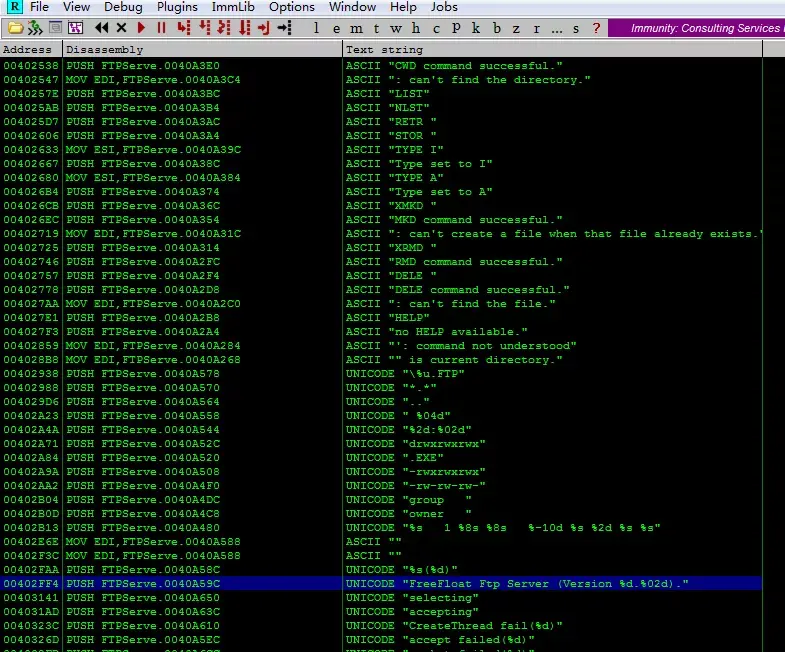785x652 pixels.
Task: Show Run trace with '...' button
Action: [x=557, y=30]
